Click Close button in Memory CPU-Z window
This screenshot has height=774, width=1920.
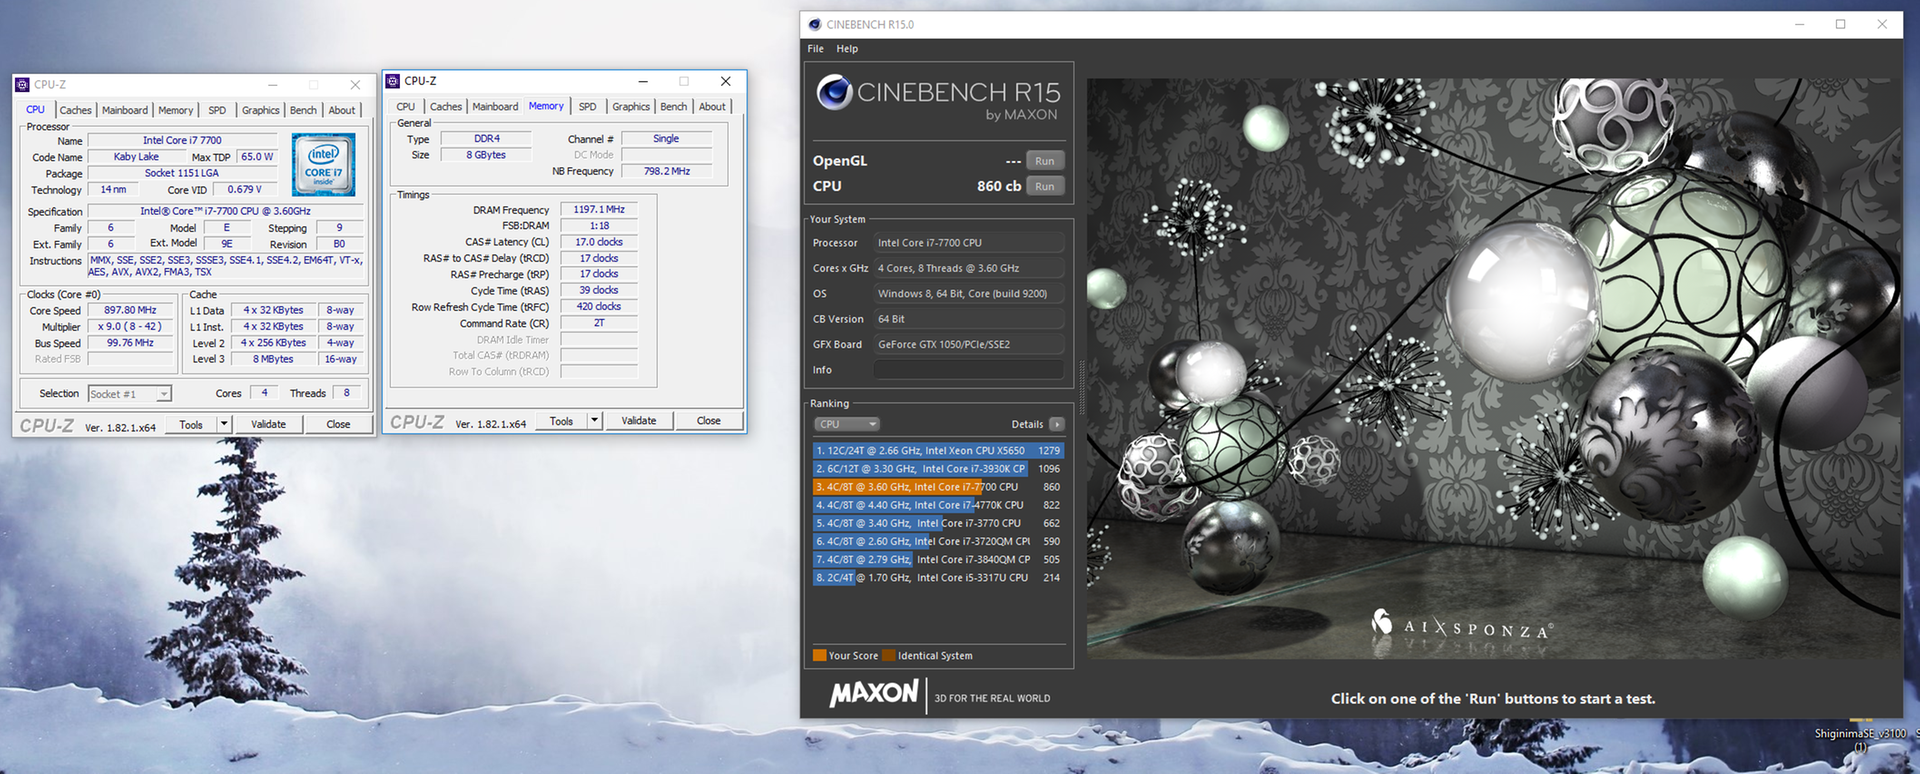tap(709, 420)
